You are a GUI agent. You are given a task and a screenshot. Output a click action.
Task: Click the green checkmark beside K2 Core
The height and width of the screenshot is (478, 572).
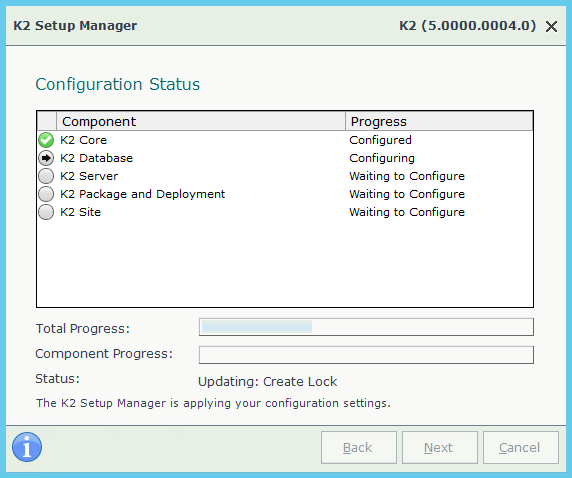click(x=46, y=140)
